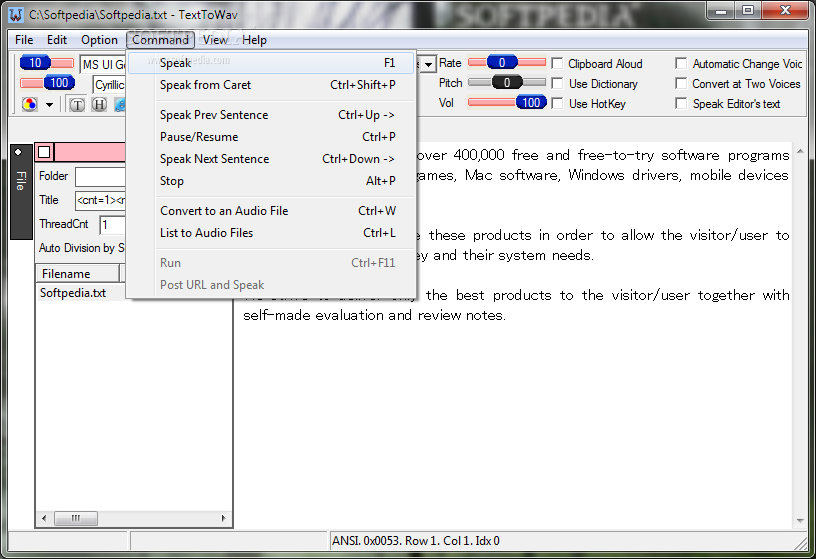The image size is (816, 559).
Task: Click the file list's left scroll arrow
Action: 44,518
